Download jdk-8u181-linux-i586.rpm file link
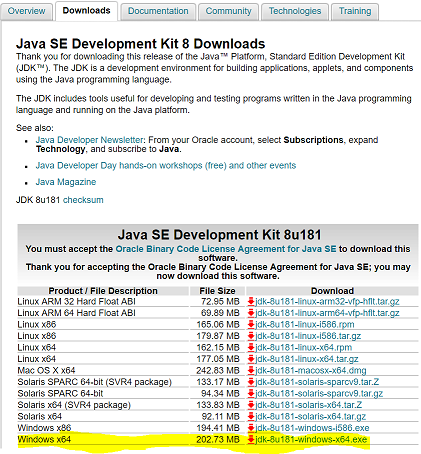Screen dimensions: 421x454 pyautogui.click(x=305, y=325)
